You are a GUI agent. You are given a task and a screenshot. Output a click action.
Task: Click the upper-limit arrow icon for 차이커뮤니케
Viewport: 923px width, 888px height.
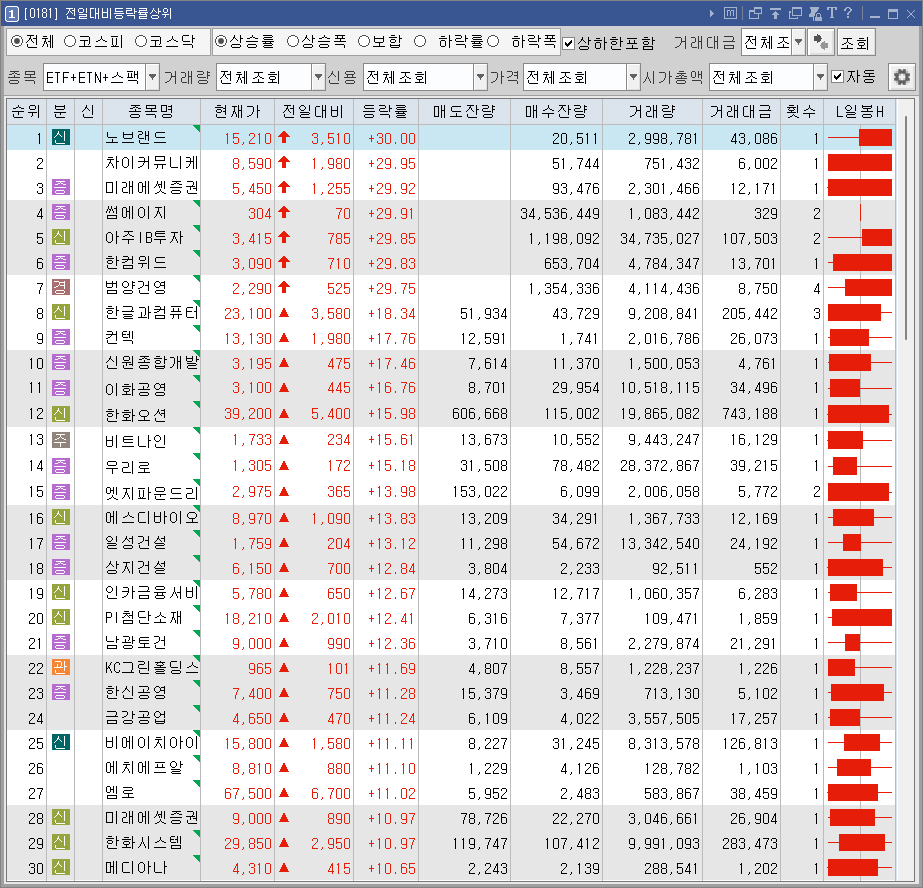[284, 162]
